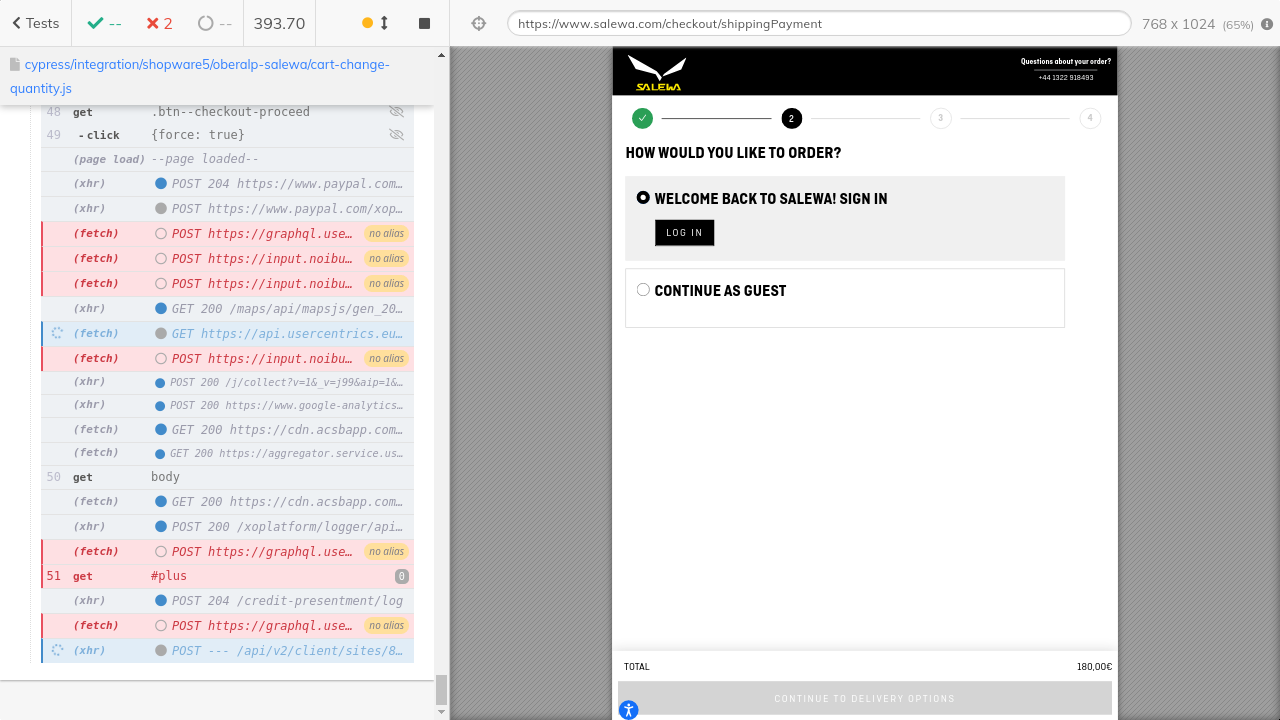Select the Welcome Back sign in radio
The image size is (1280, 720).
coord(643,198)
